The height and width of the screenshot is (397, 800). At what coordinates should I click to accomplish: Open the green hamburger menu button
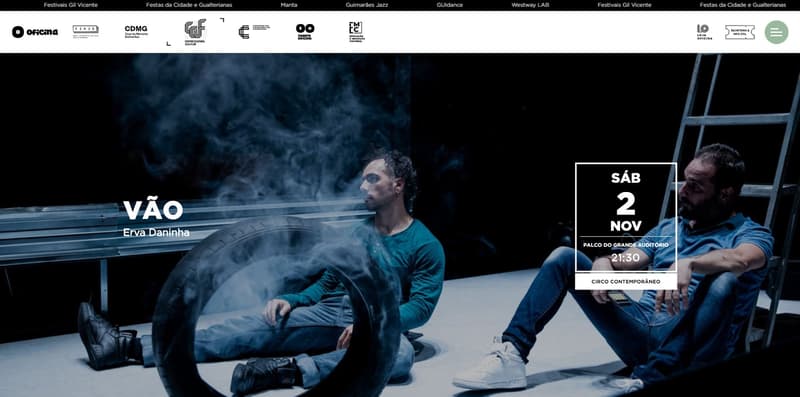point(776,32)
